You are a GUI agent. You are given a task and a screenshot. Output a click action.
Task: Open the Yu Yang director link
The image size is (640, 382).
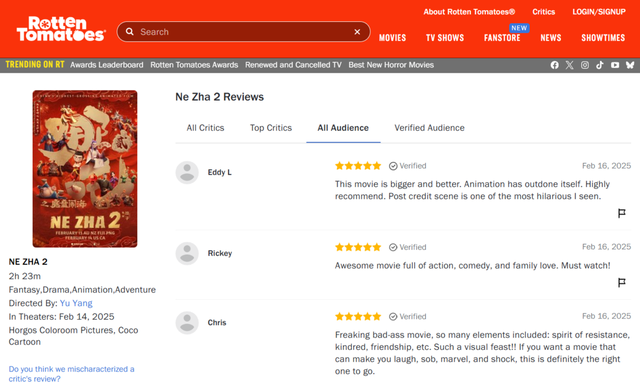(76, 303)
